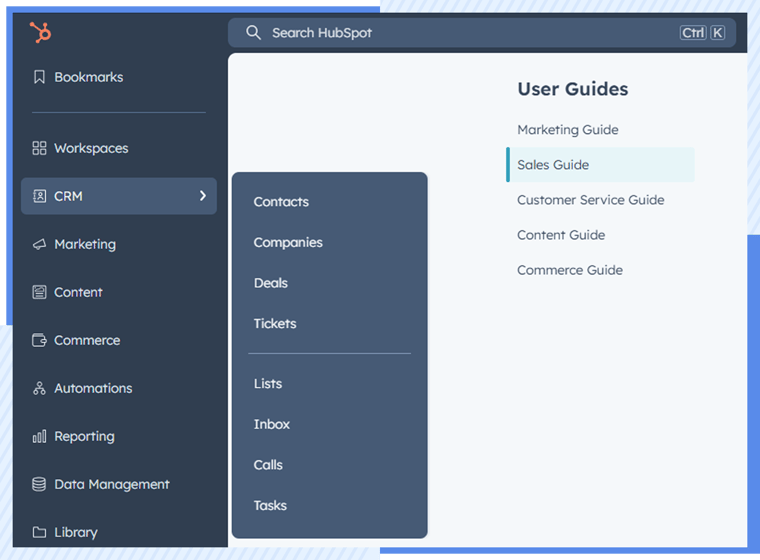Select the highlighted Sales Guide
Viewport: 760px width, 560px height.
point(600,165)
